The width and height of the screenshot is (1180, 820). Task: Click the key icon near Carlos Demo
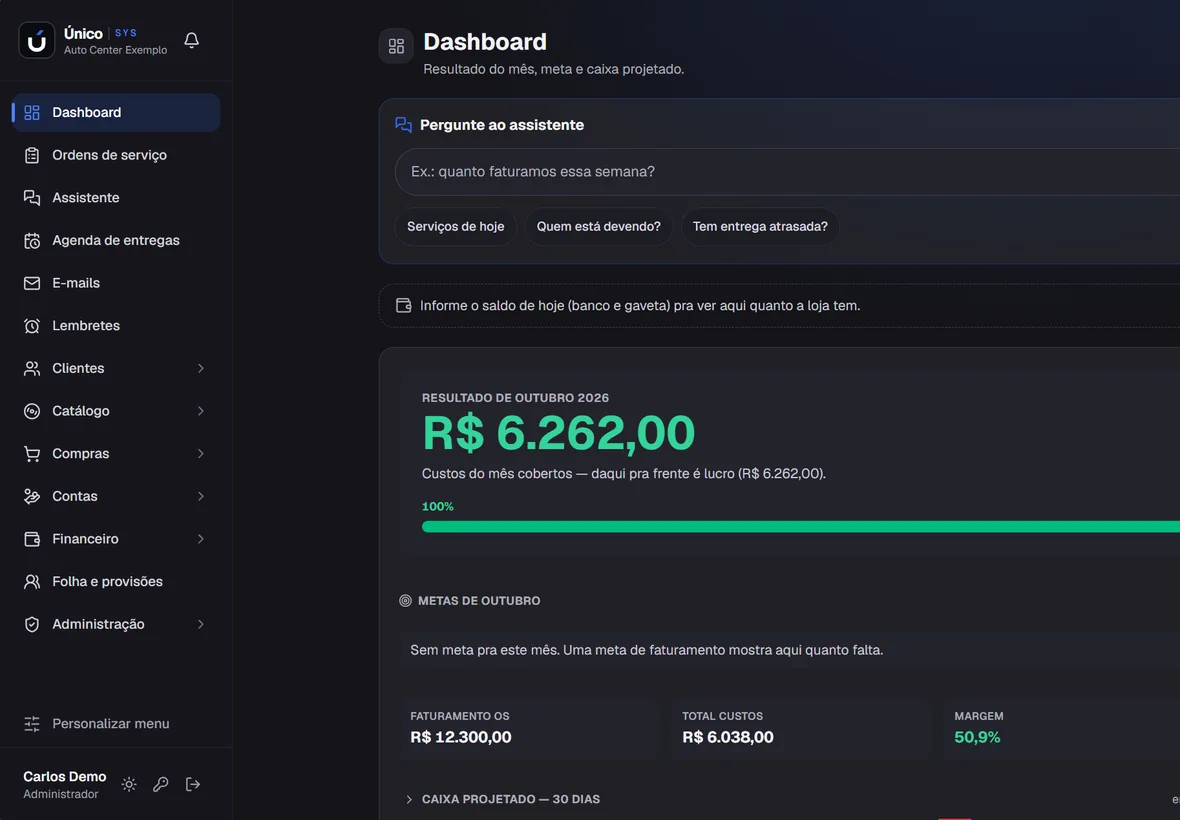pos(160,785)
